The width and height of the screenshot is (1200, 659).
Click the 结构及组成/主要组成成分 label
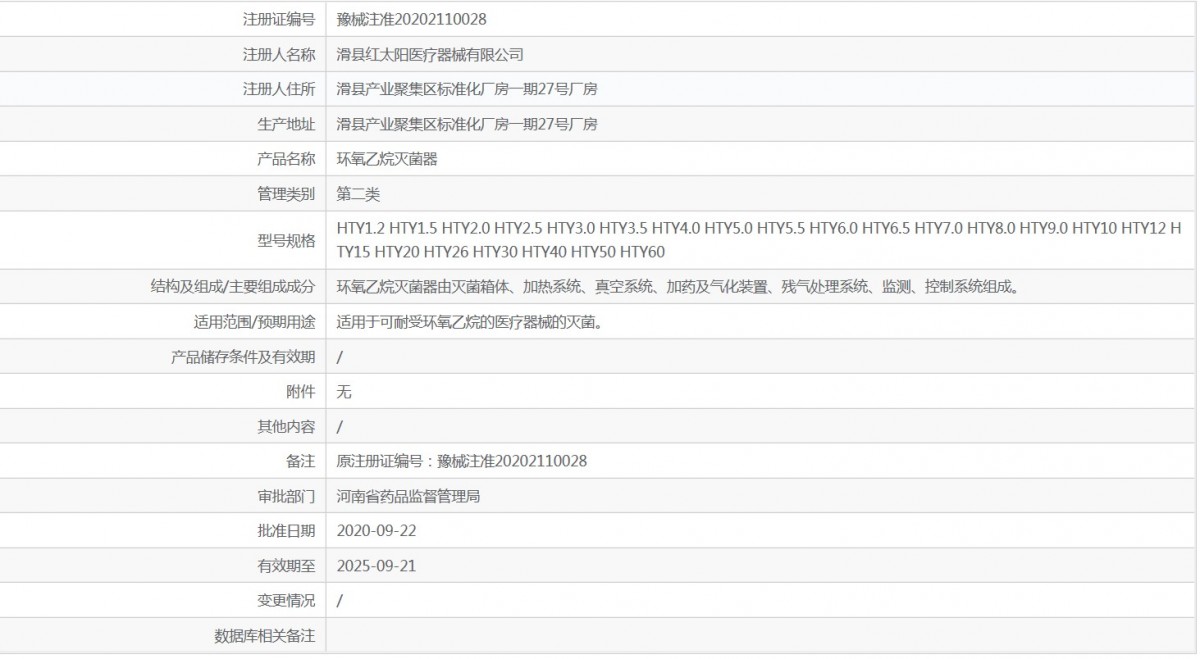click(x=233, y=287)
